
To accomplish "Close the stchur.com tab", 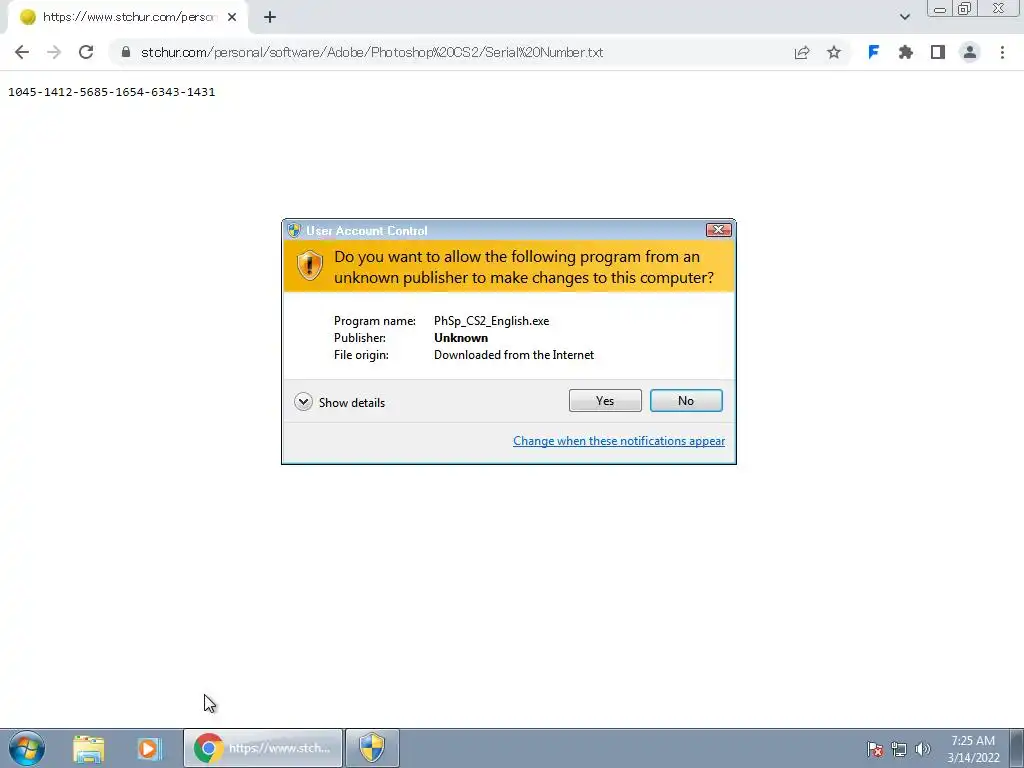I will [232, 17].
